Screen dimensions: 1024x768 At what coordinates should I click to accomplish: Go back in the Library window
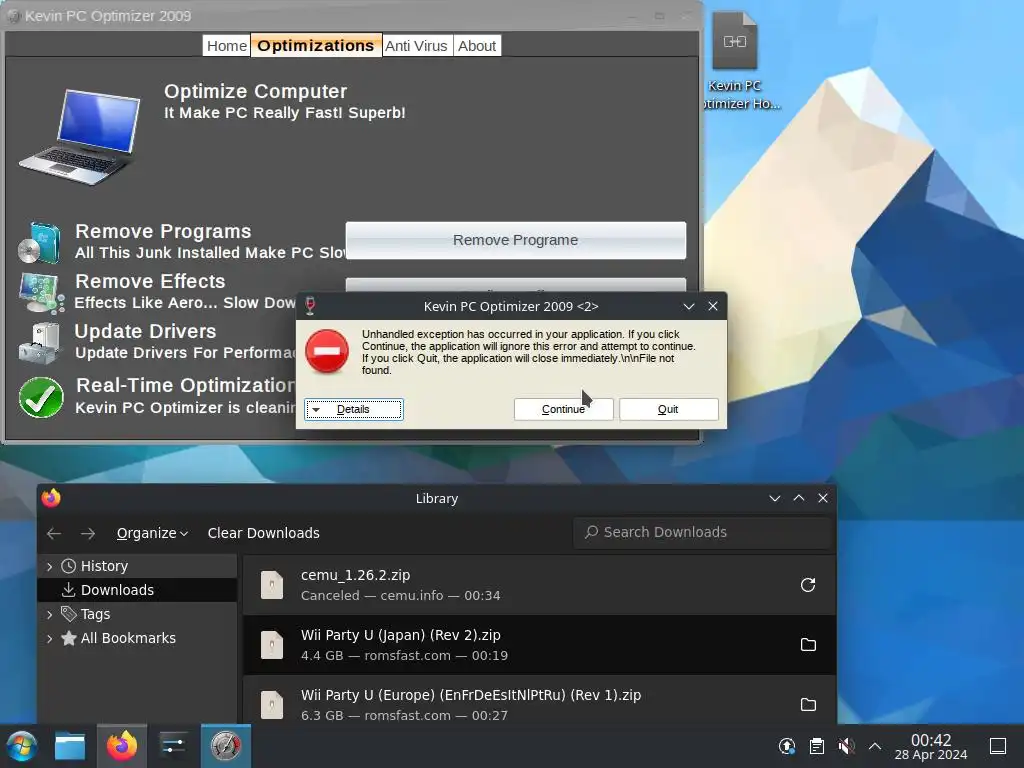54,534
